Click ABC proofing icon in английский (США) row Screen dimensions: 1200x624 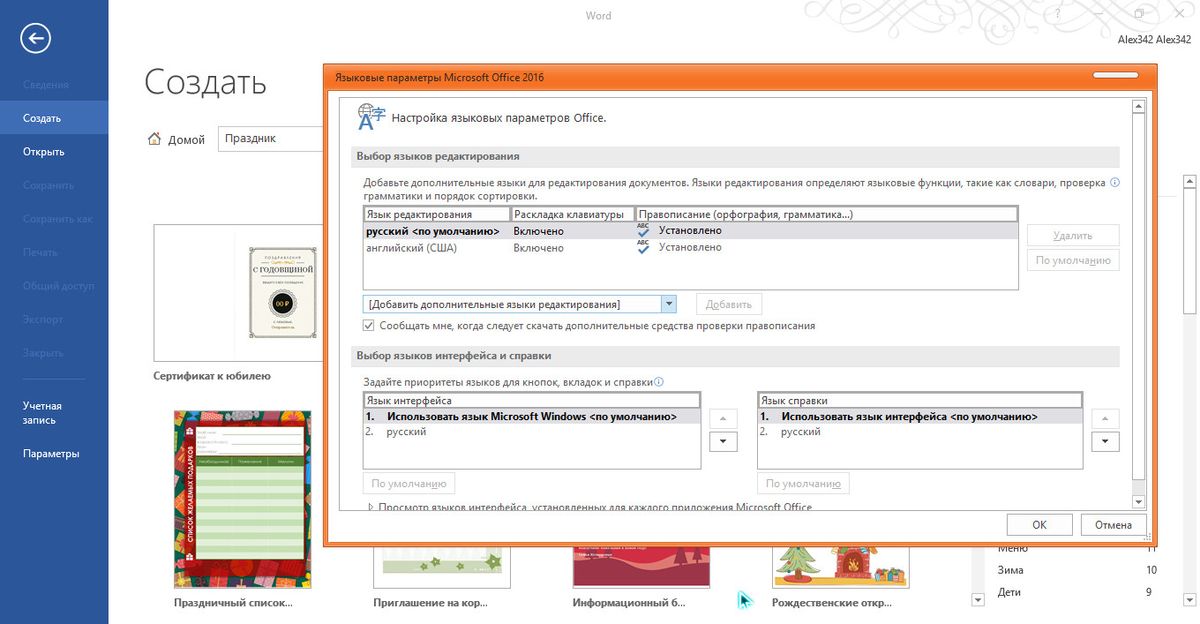[x=643, y=247]
